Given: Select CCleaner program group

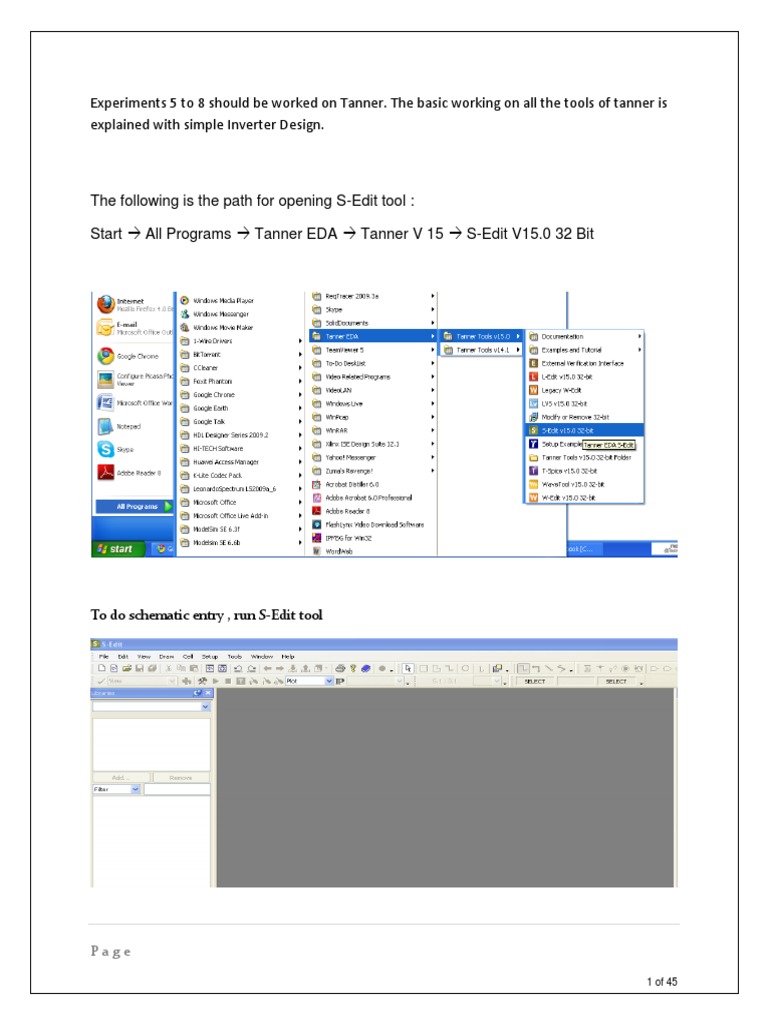Looking at the screenshot, I should [x=240, y=368].
